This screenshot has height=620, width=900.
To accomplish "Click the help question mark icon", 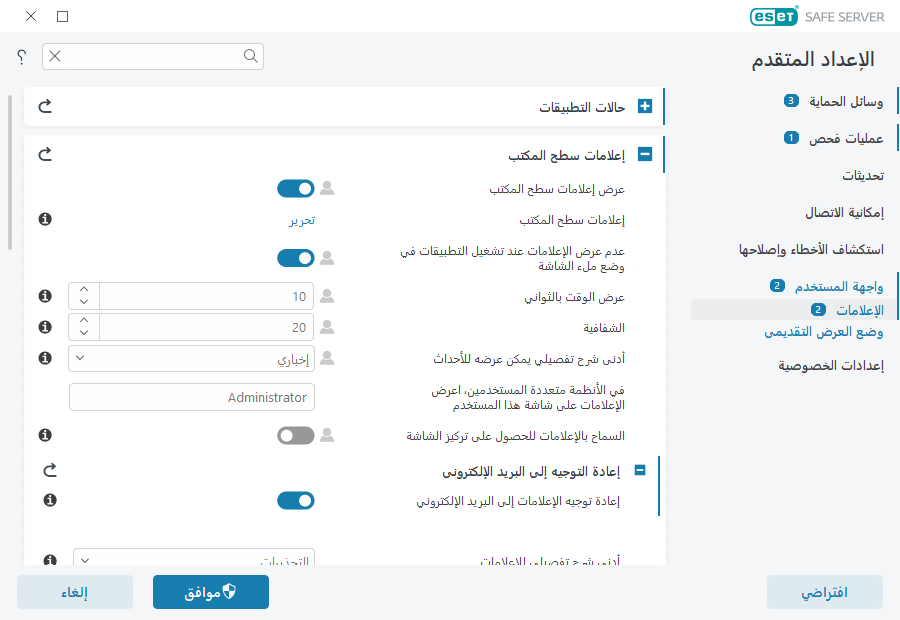I will point(21,57).
